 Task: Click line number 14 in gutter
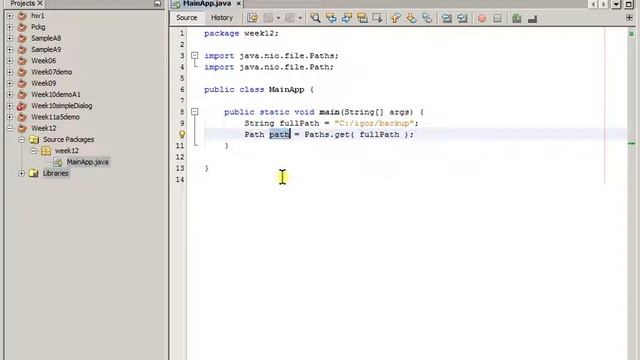[180, 180]
